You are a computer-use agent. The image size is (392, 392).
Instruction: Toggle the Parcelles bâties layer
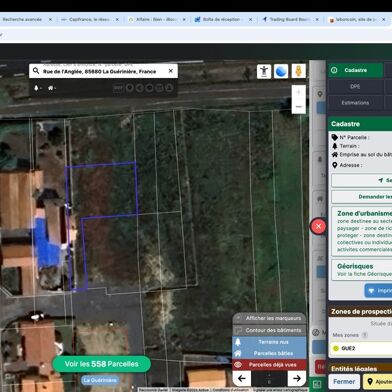pos(269,353)
